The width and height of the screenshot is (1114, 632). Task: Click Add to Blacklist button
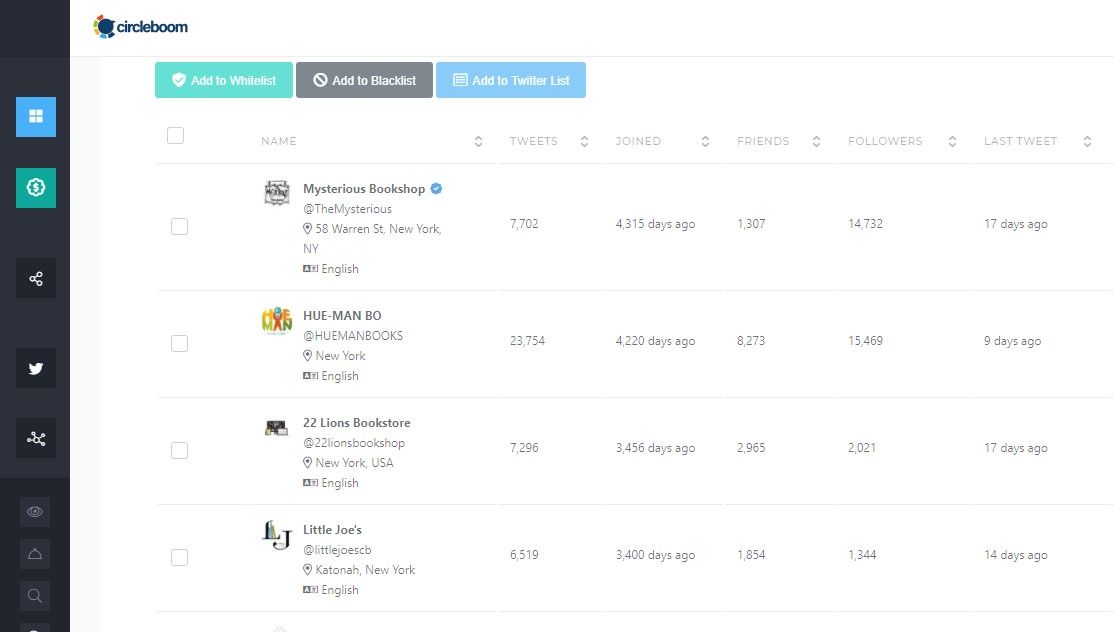point(364,80)
